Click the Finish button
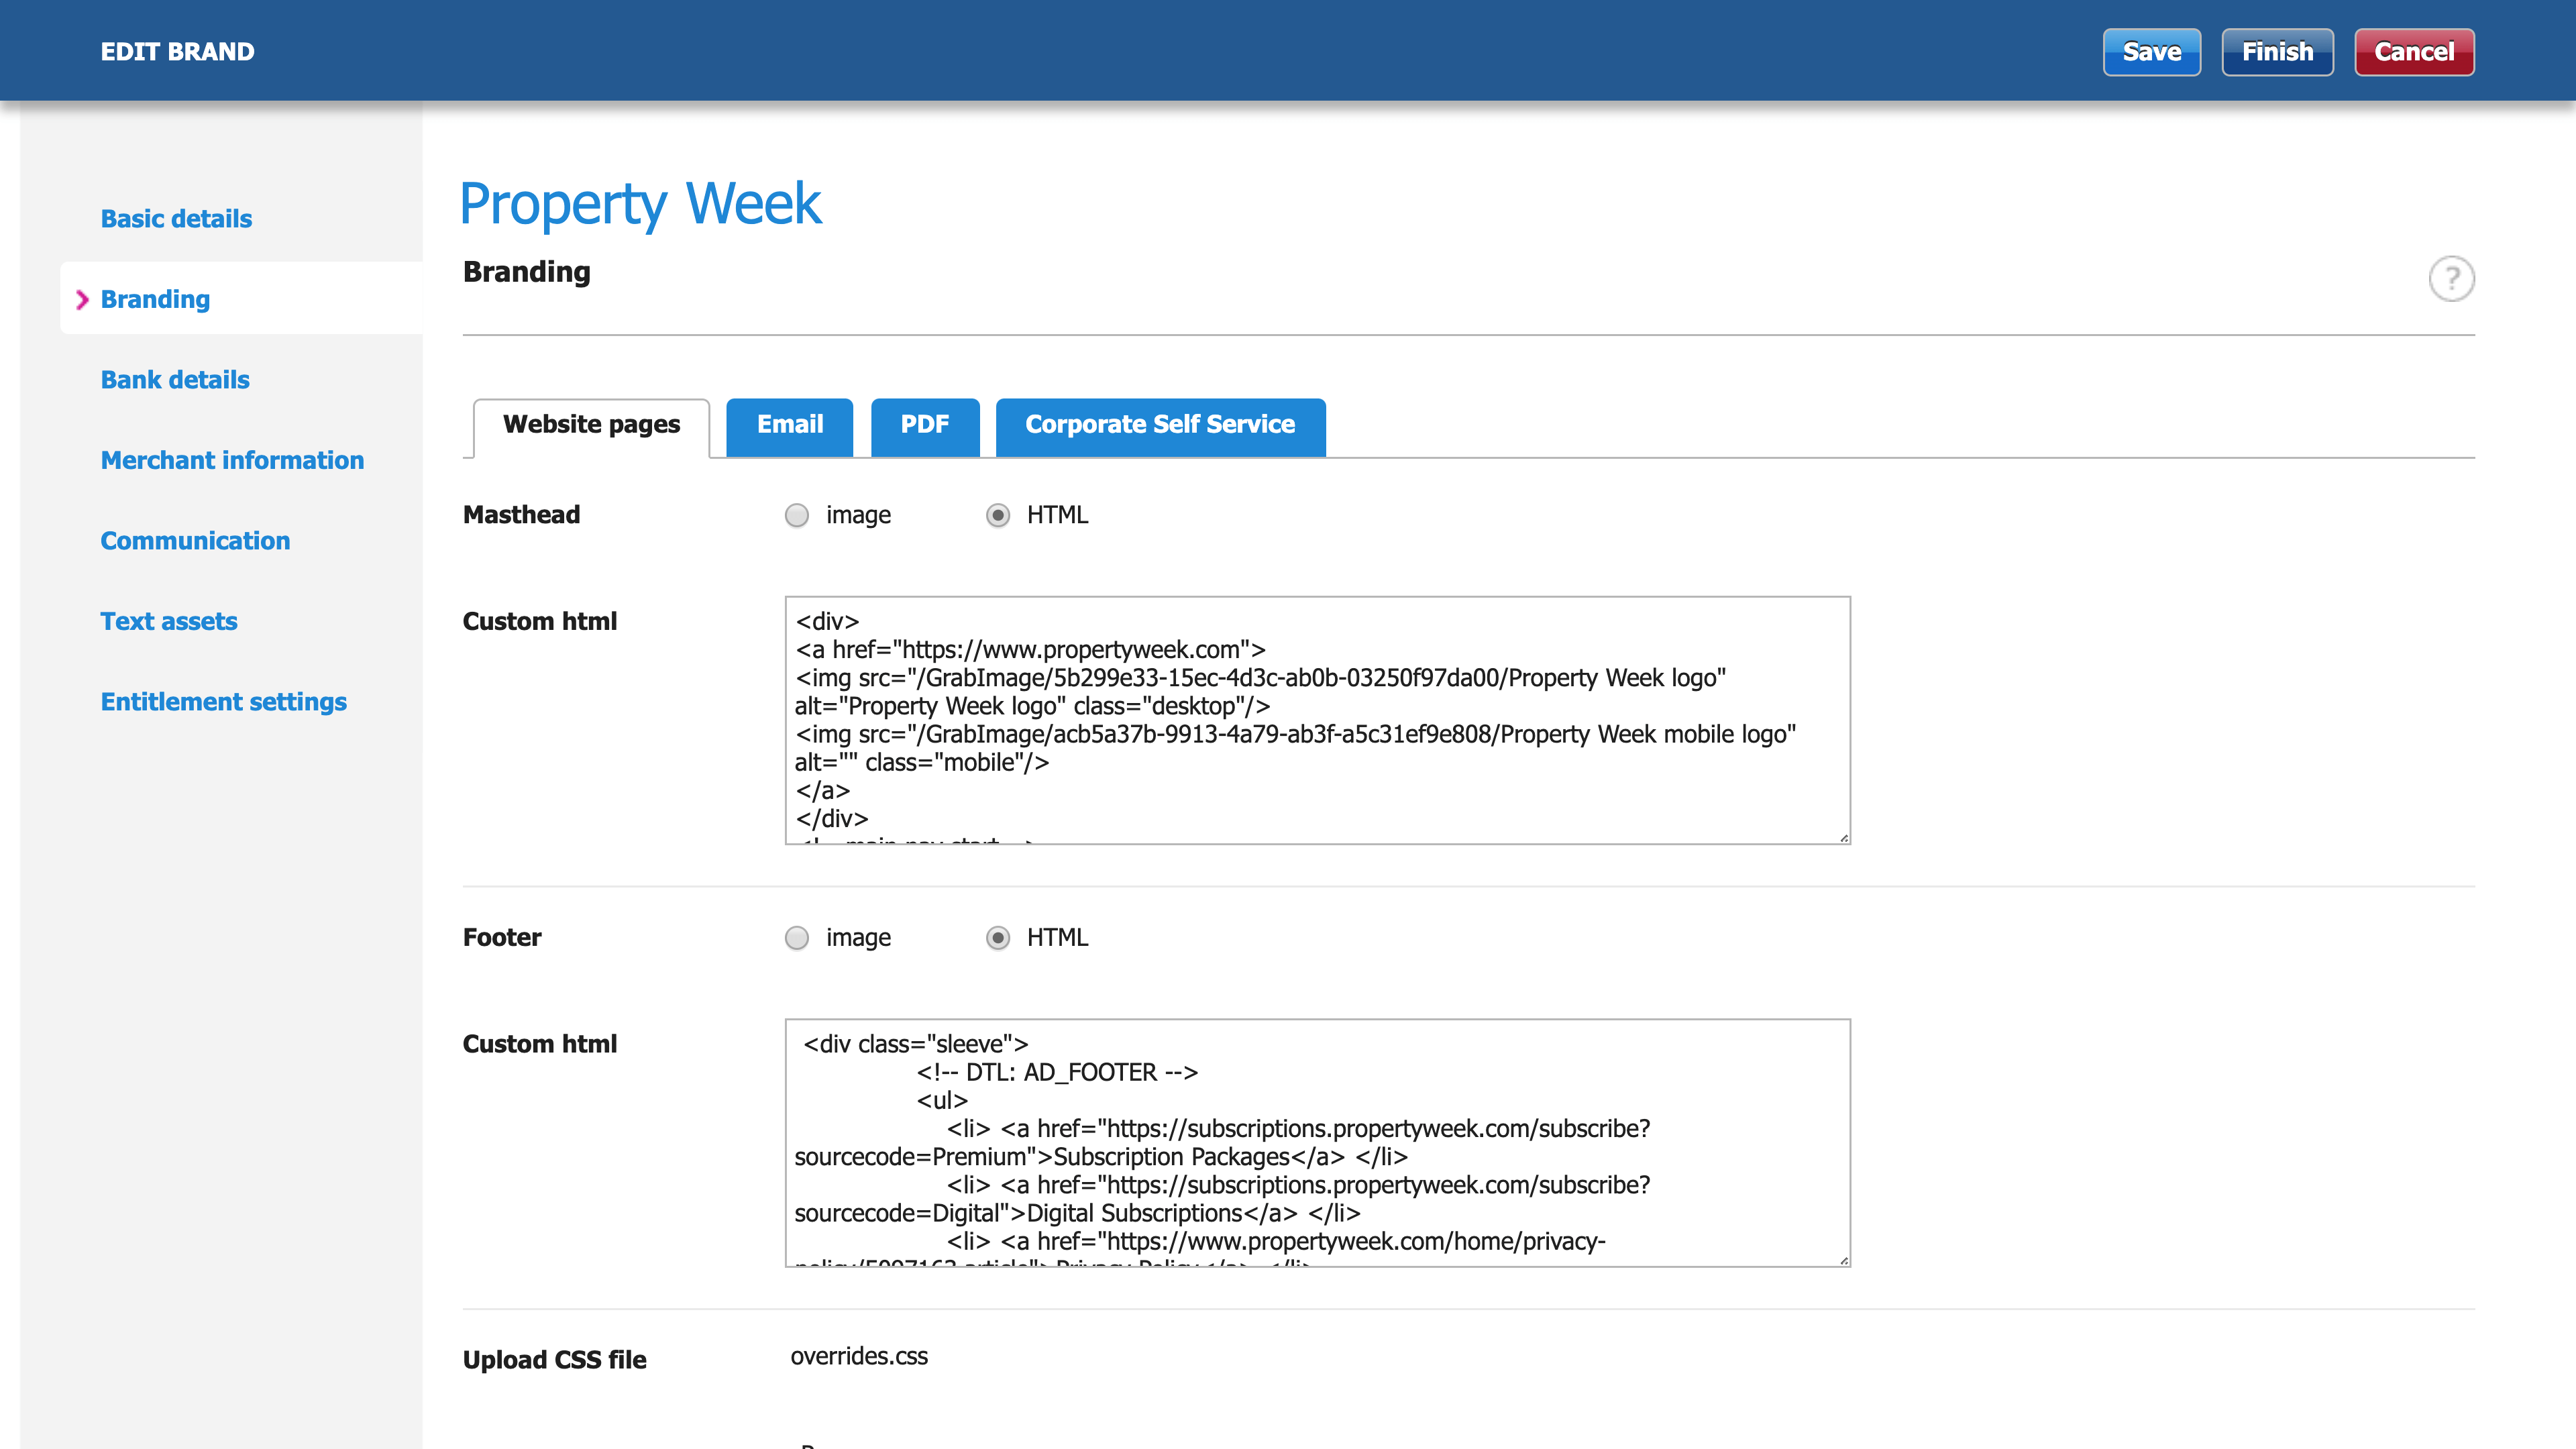The width and height of the screenshot is (2576, 1449). (x=2277, y=52)
